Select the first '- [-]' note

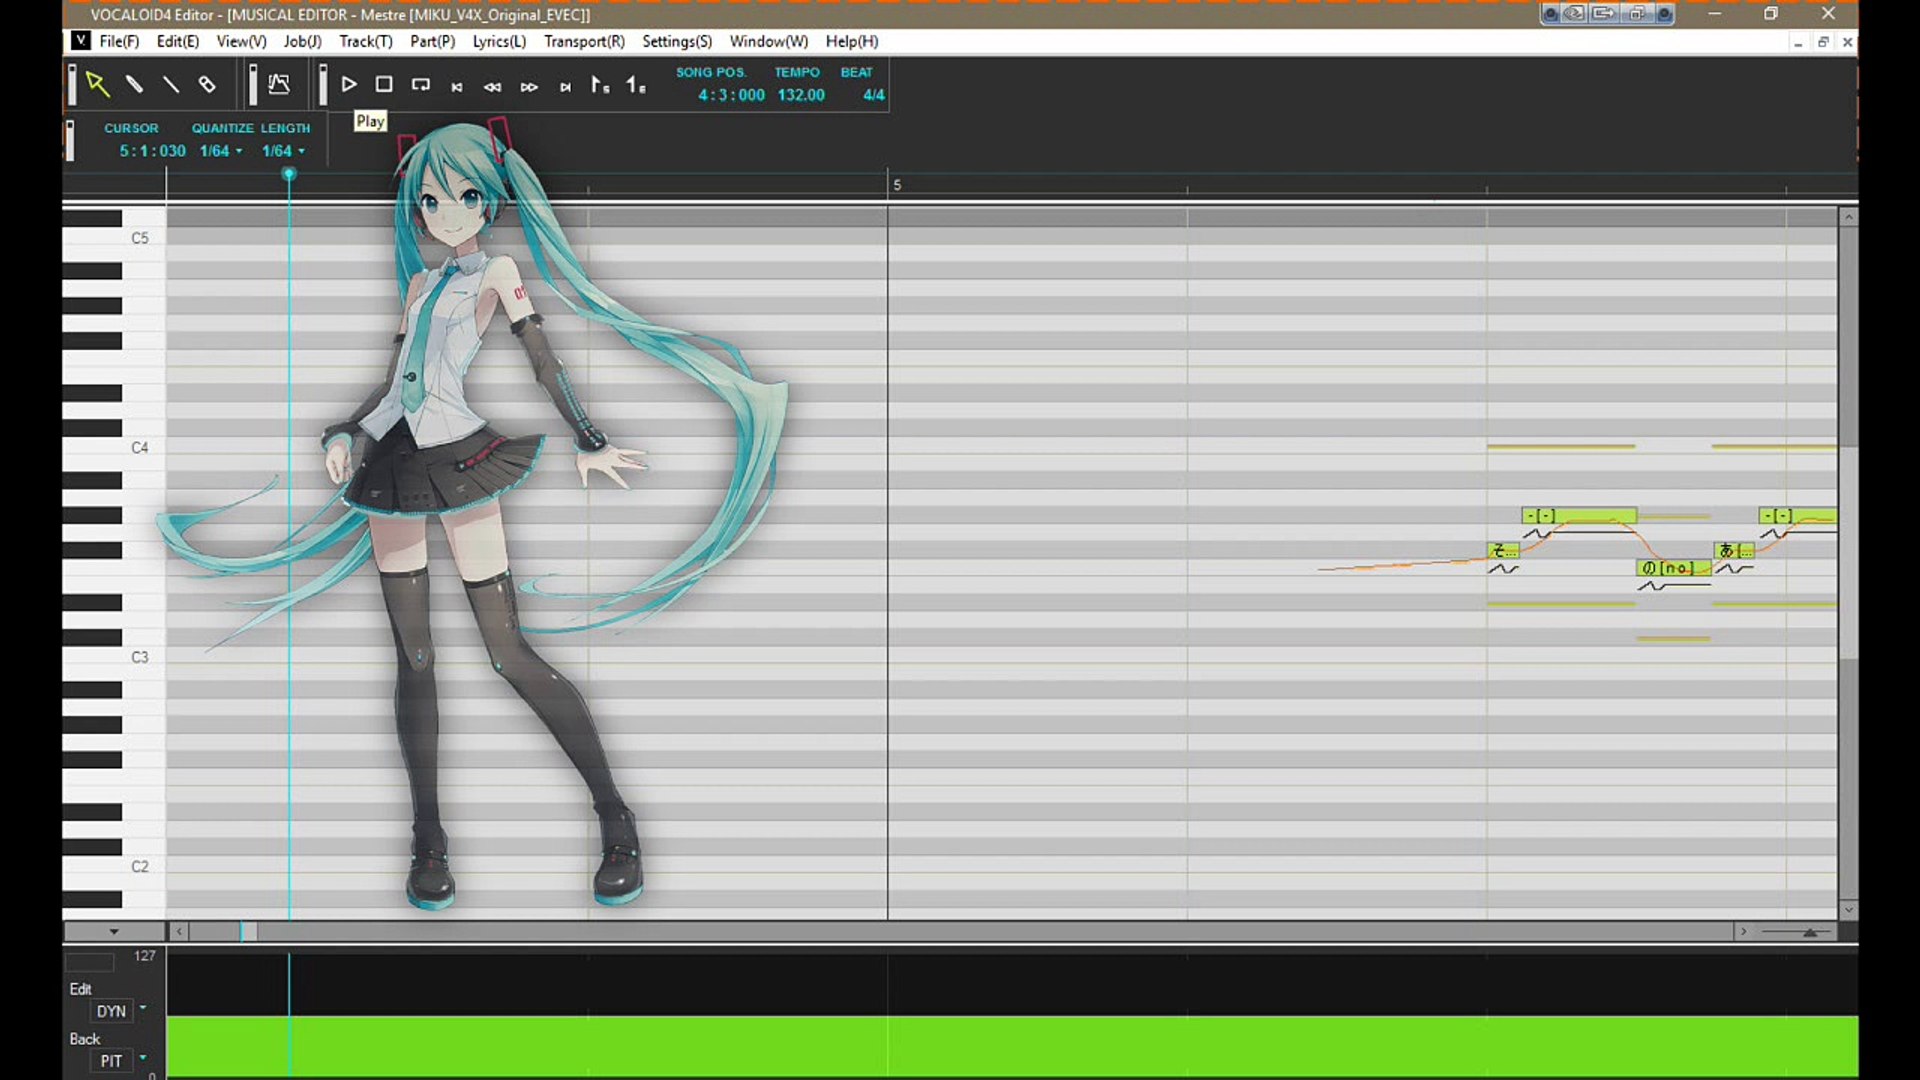(1579, 516)
